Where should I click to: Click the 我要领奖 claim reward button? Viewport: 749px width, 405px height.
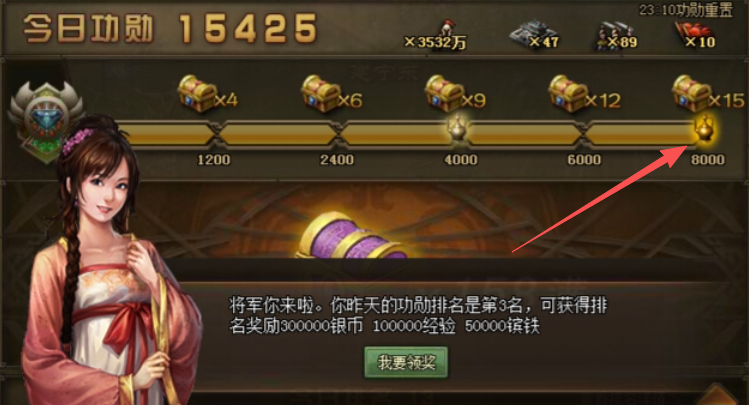point(406,362)
